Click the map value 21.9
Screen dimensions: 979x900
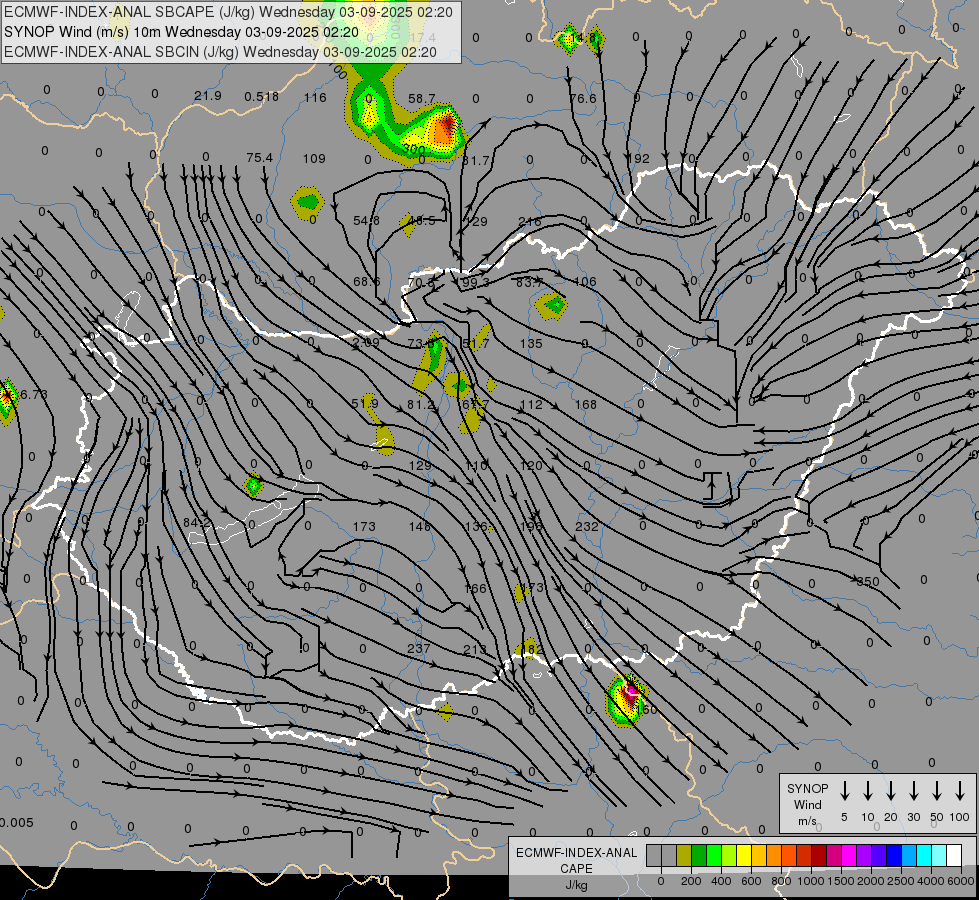[208, 96]
